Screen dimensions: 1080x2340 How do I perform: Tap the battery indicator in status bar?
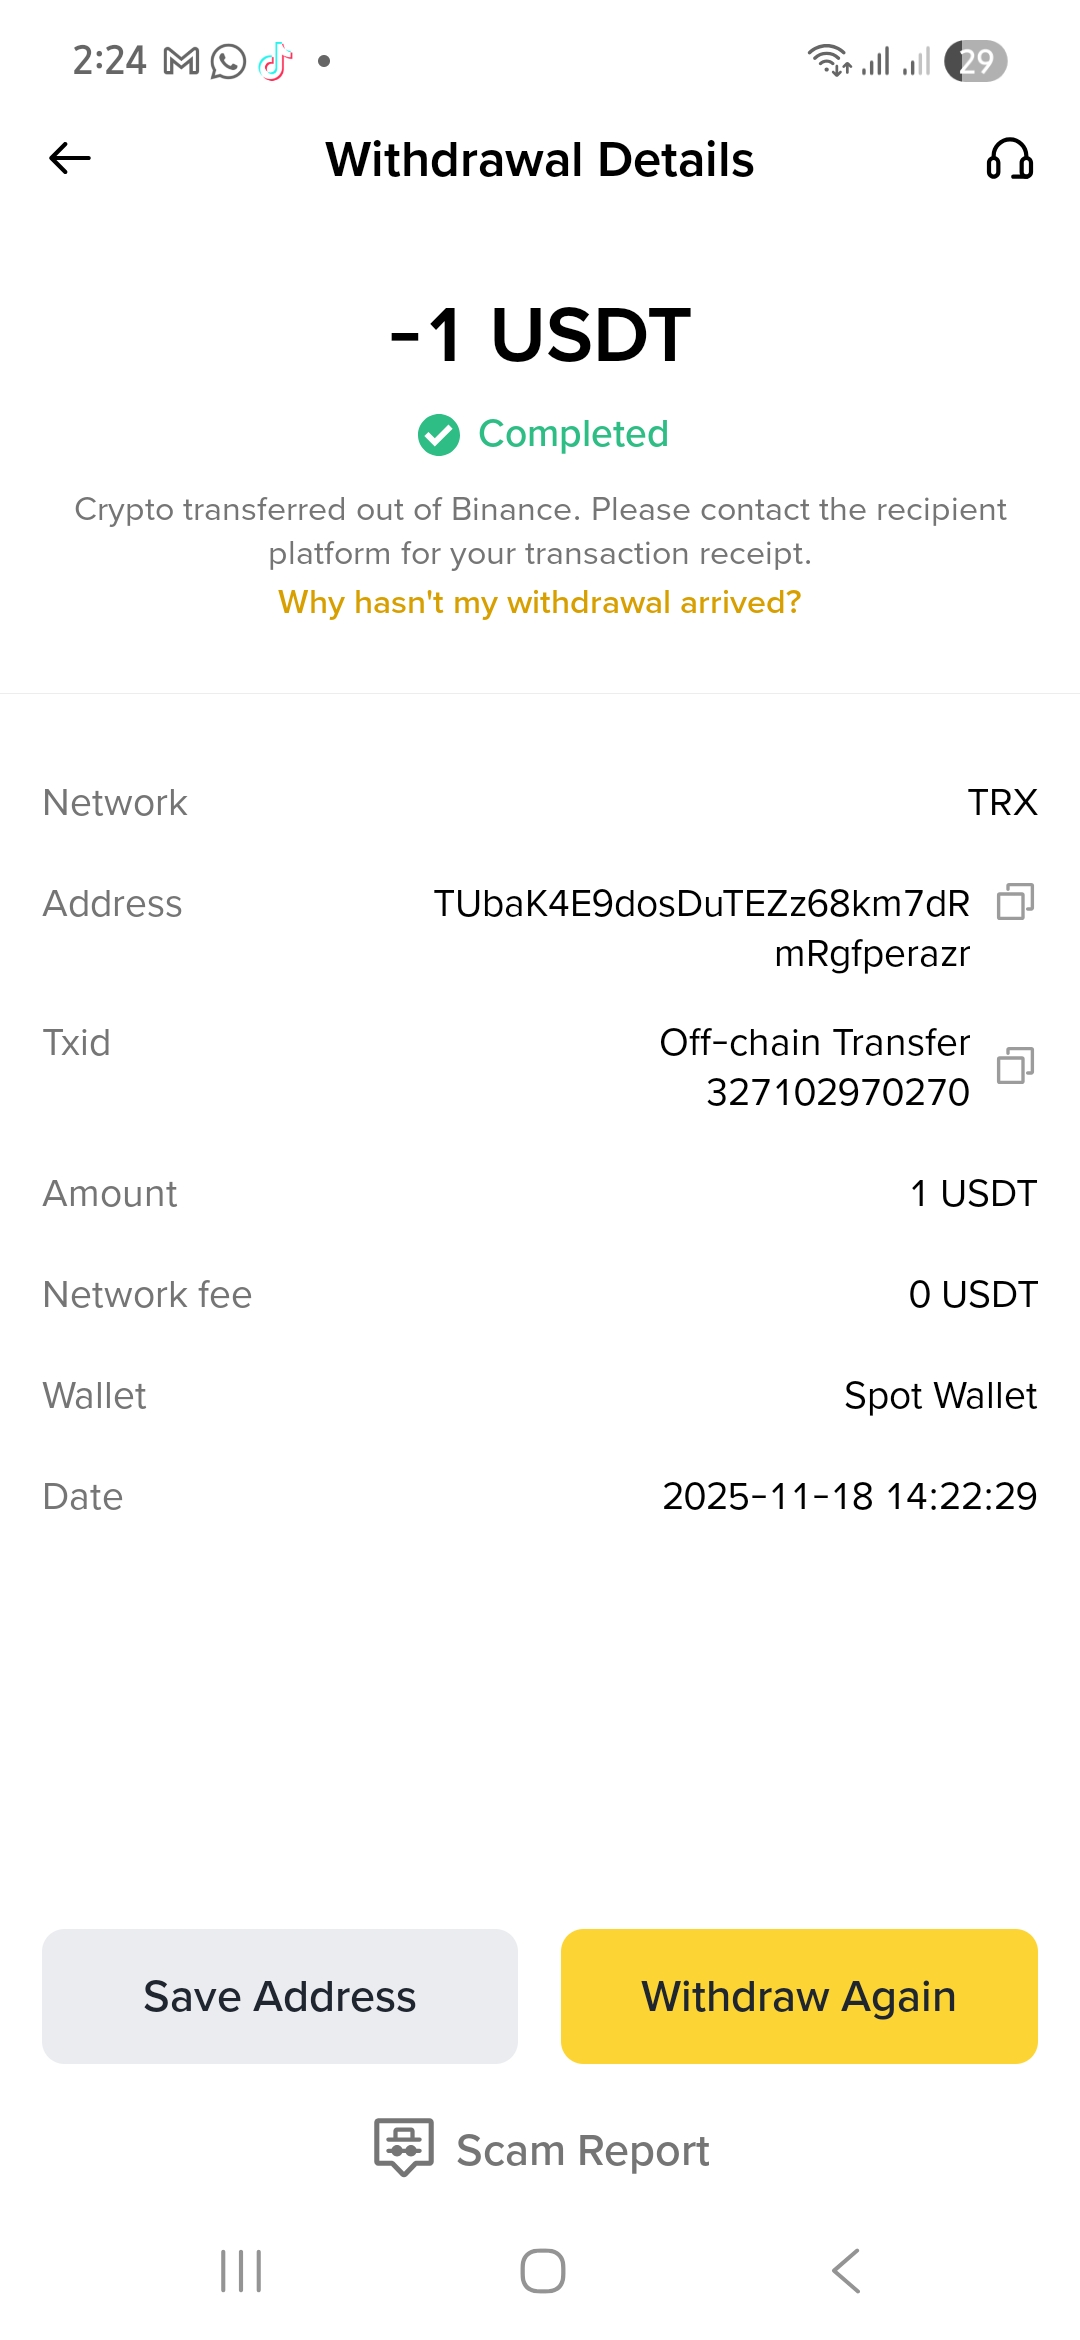976,62
